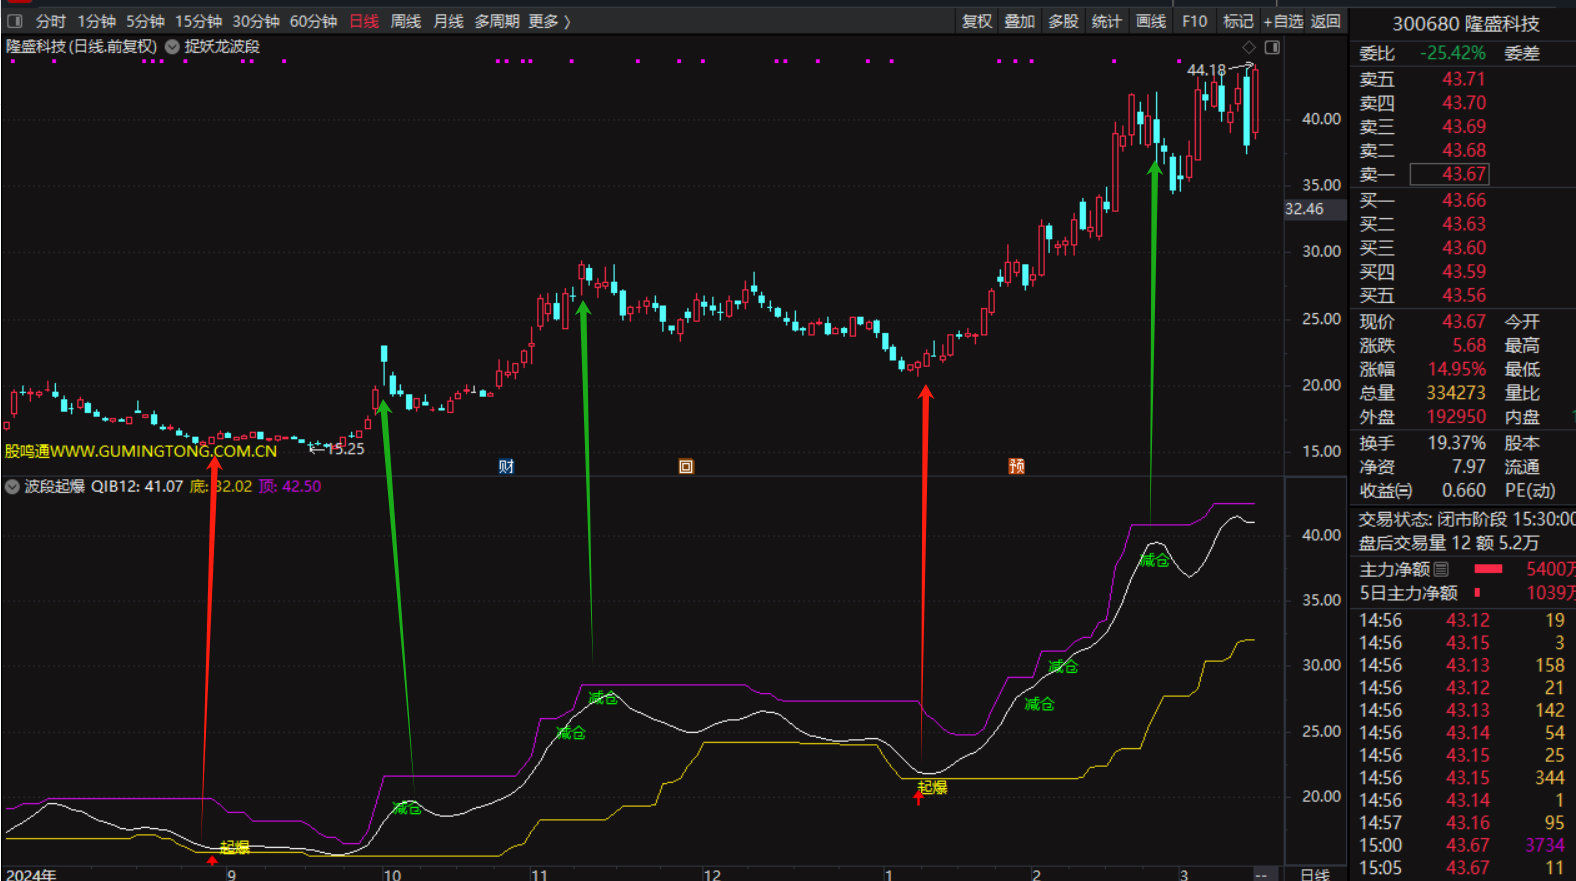The width and height of the screenshot is (1576, 881).
Task: Open F10 company information
Action: pyautogui.click(x=1194, y=21)
